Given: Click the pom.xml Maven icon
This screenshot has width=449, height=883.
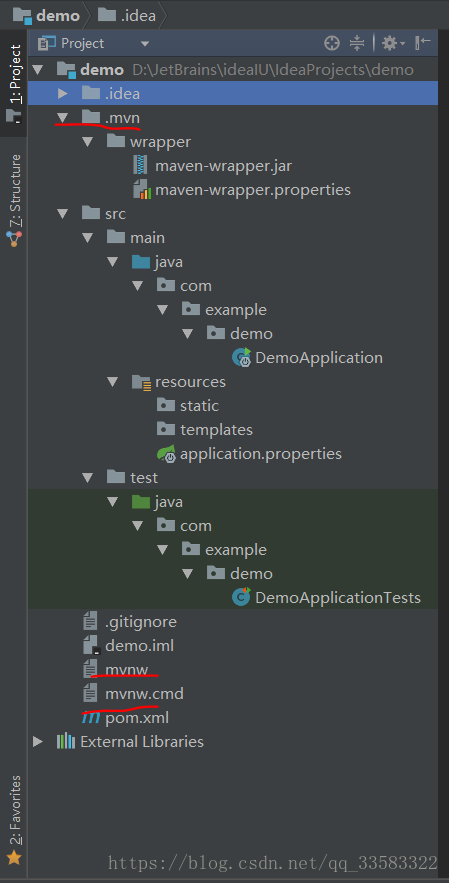Looking at the screenshot, I should point(91,718).
